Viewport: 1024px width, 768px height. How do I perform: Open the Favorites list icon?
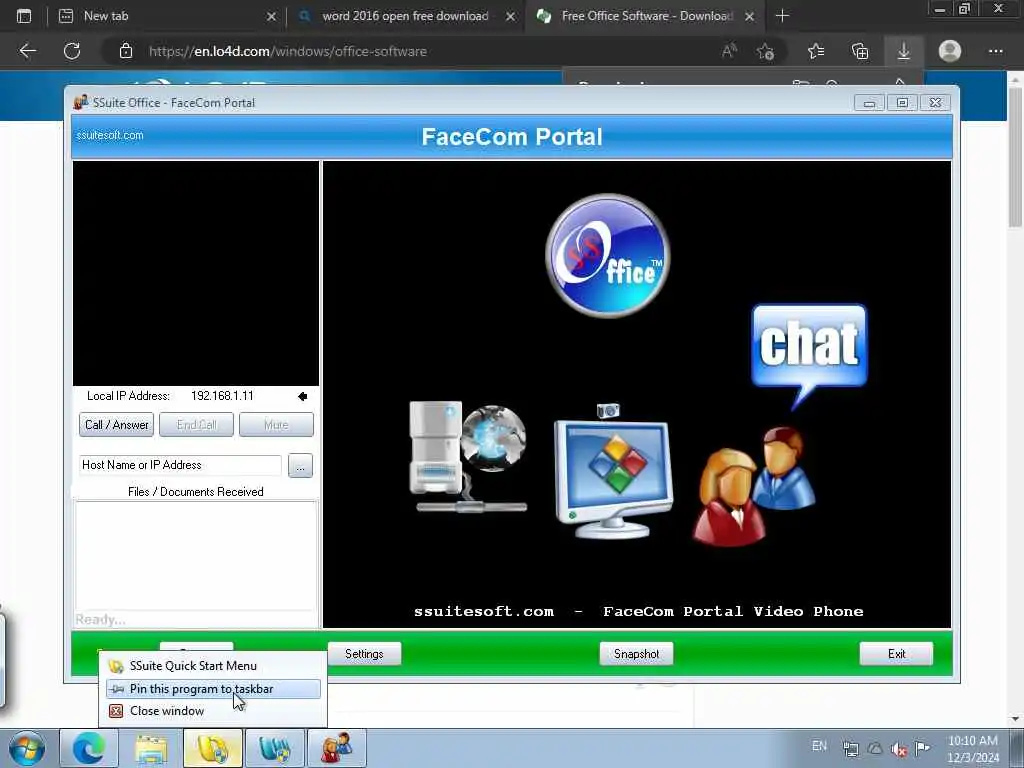[x=816, y=51]
